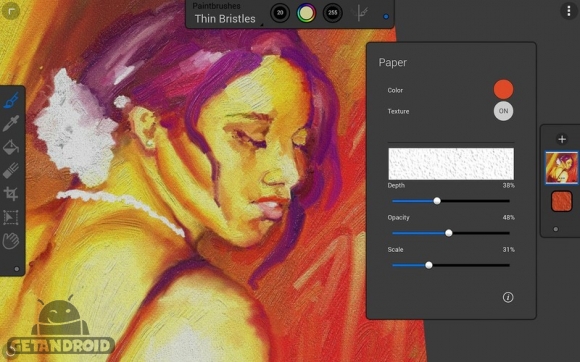Select the Paintbrush tool in left toolbar
Image resolution: width=580 pixels, height=362 pixels.
click(x=11, y=100)
